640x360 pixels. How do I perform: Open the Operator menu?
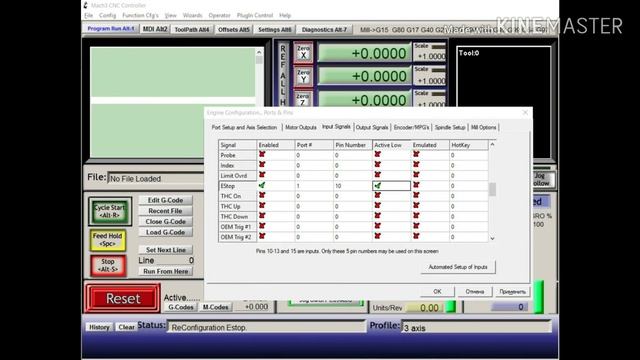[220, 15]
